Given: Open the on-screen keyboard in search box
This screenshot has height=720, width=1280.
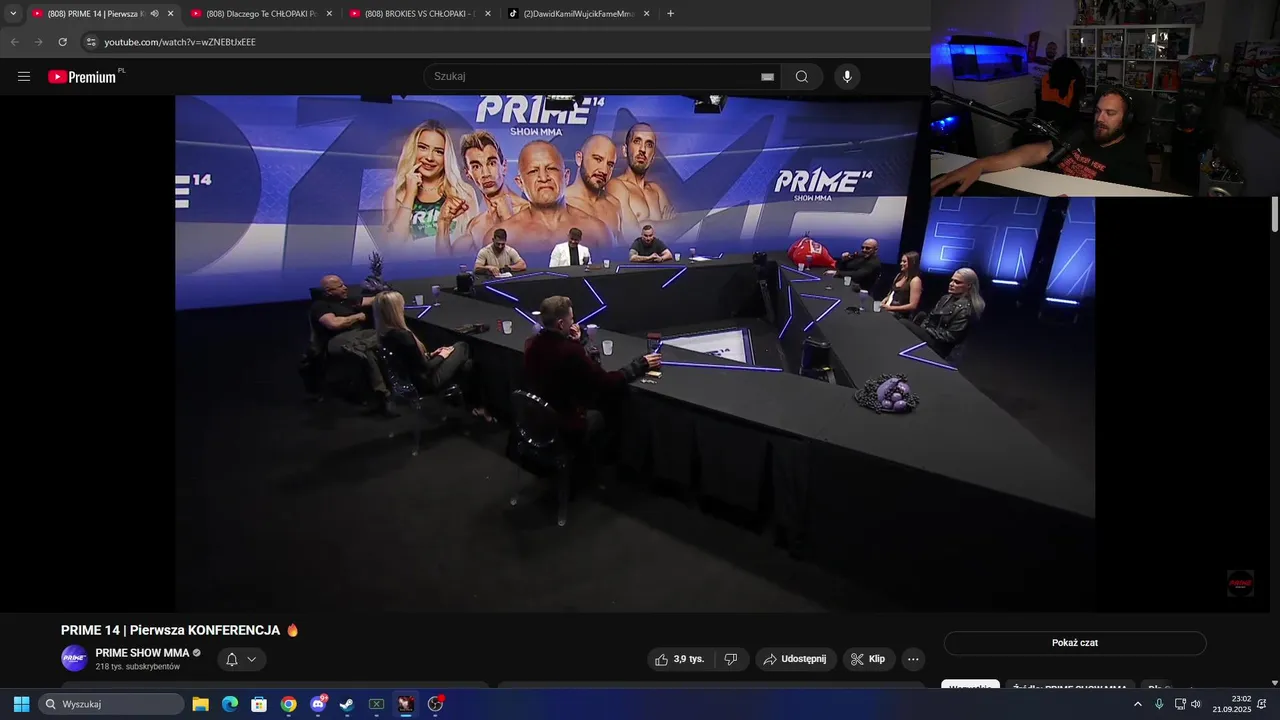Looking at the screenshot, I should [x=767, y=76].
